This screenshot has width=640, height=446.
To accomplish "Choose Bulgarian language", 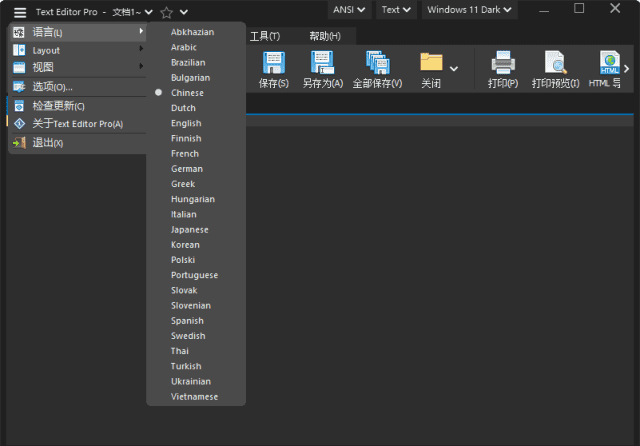I will point(196,78).
